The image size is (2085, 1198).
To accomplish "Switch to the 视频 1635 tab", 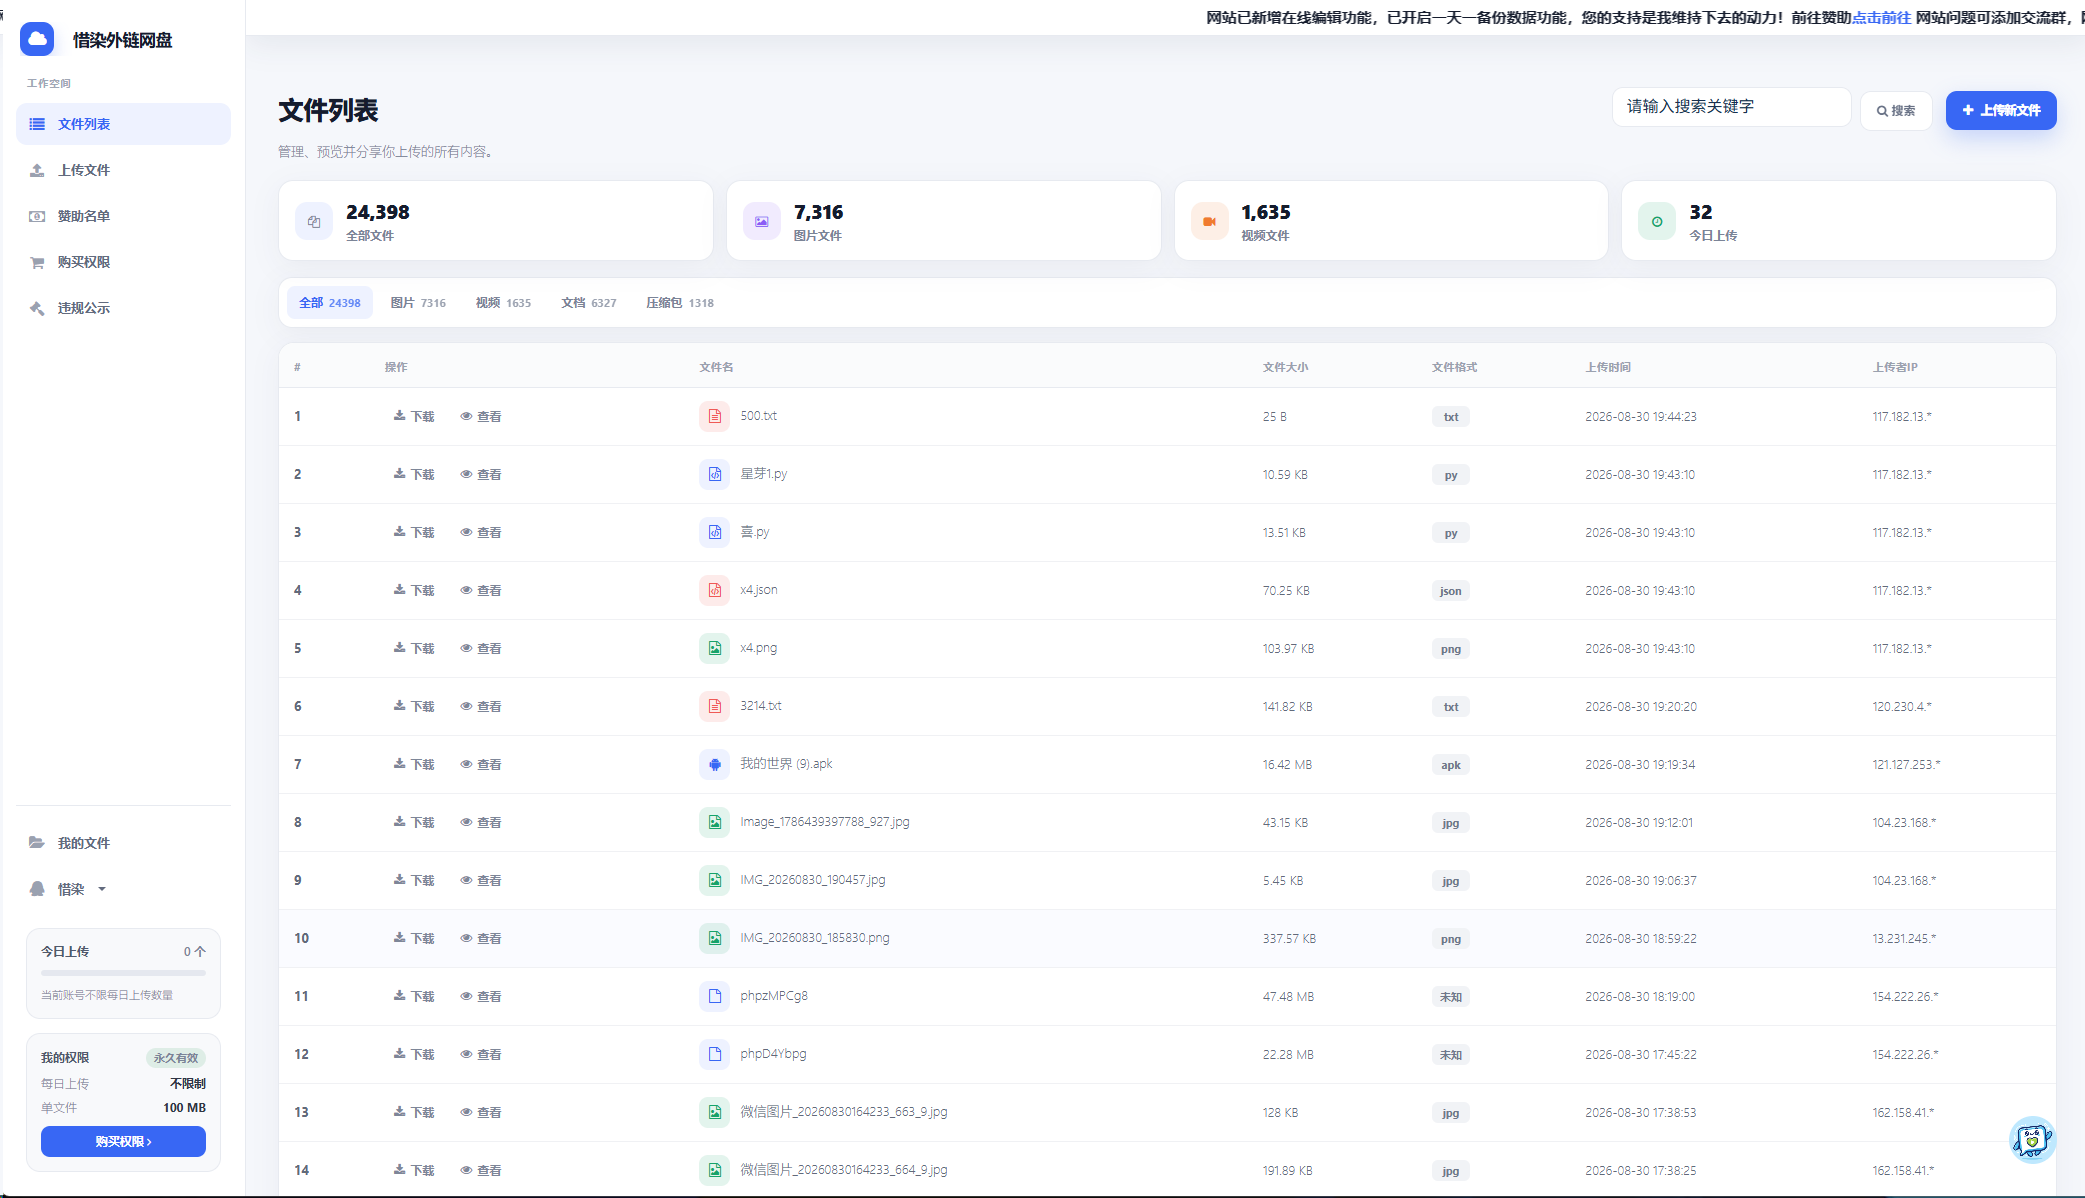I will pos(503,303).
